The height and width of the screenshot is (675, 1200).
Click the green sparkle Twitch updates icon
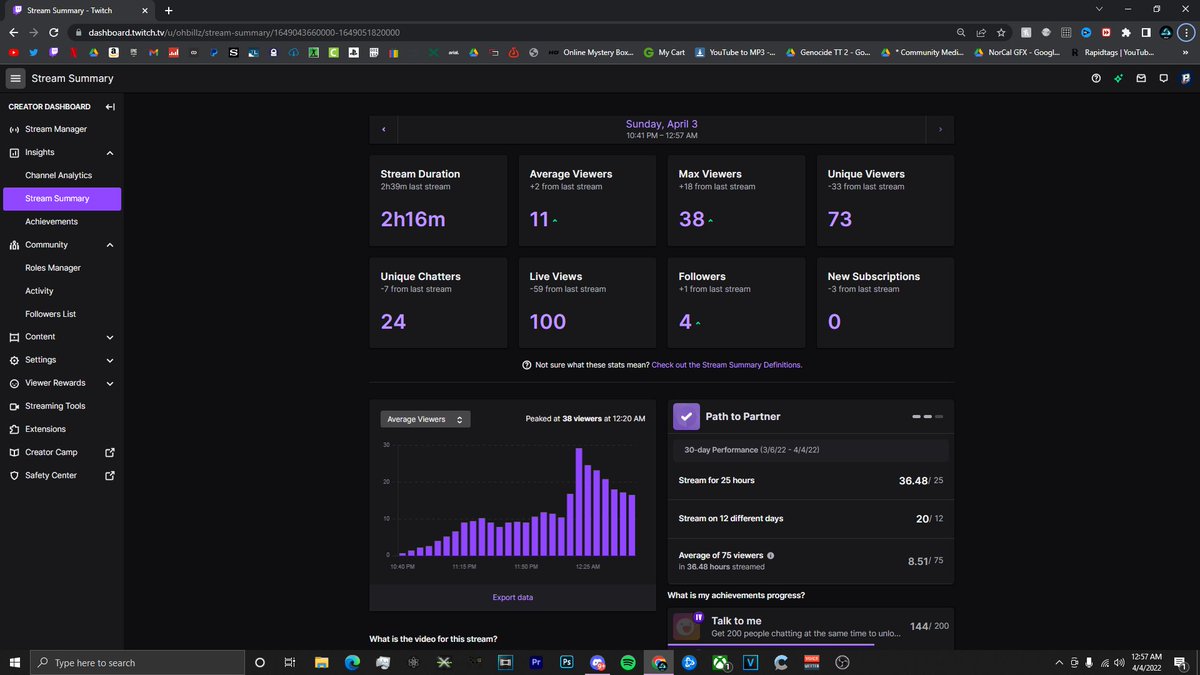click(x=1119, y=78)
